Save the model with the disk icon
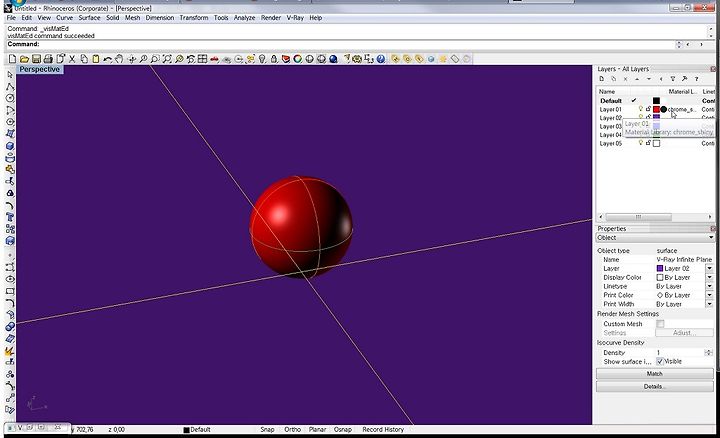 click(36, 59)
